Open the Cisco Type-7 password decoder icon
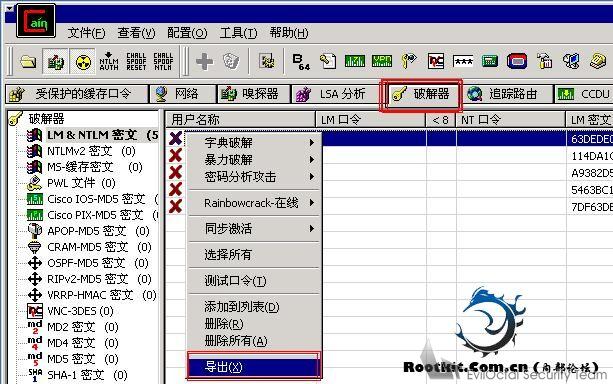The width and height of the screenshot is (613, 384). click(x=355, y=61)
